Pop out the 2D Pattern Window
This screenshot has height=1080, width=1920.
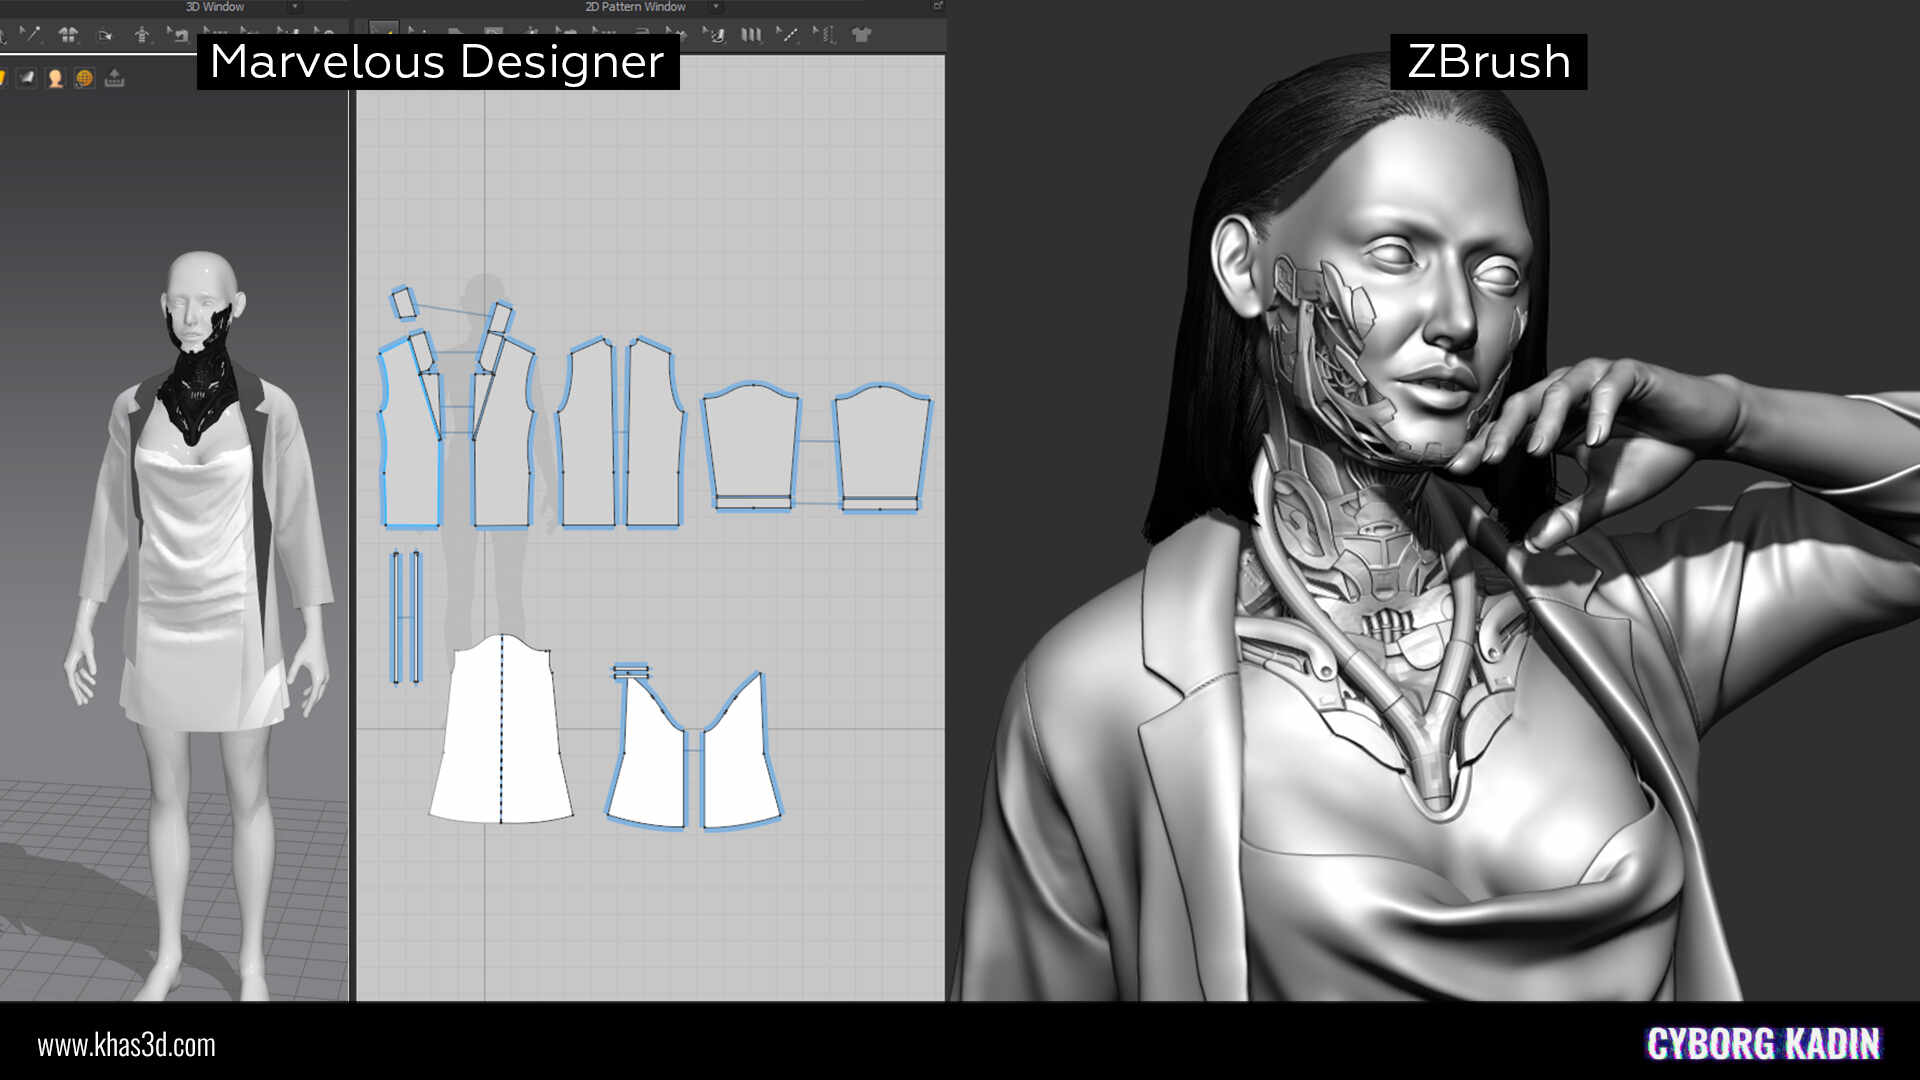(x=937, y=6)
